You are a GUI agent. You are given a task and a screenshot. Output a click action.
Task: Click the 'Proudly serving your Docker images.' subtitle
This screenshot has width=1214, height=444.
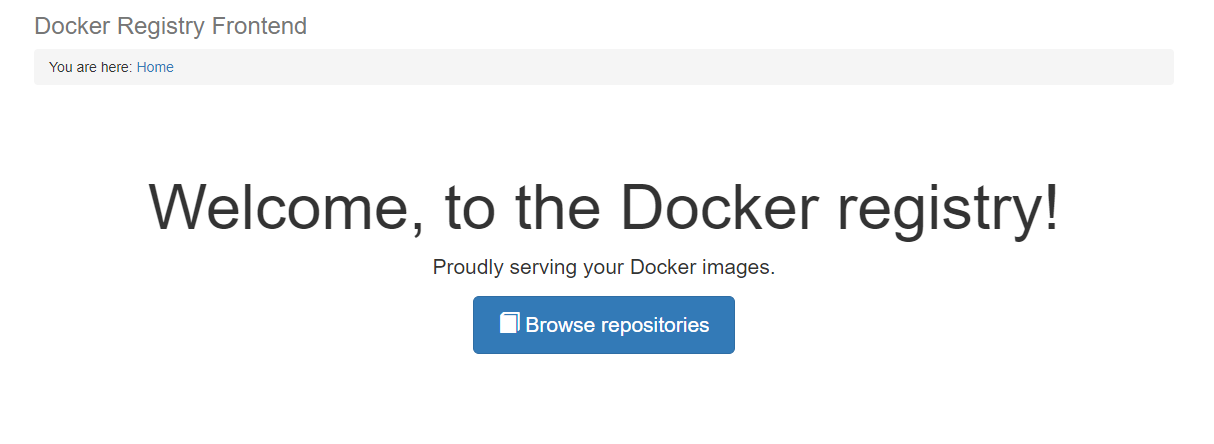point(604,267)
